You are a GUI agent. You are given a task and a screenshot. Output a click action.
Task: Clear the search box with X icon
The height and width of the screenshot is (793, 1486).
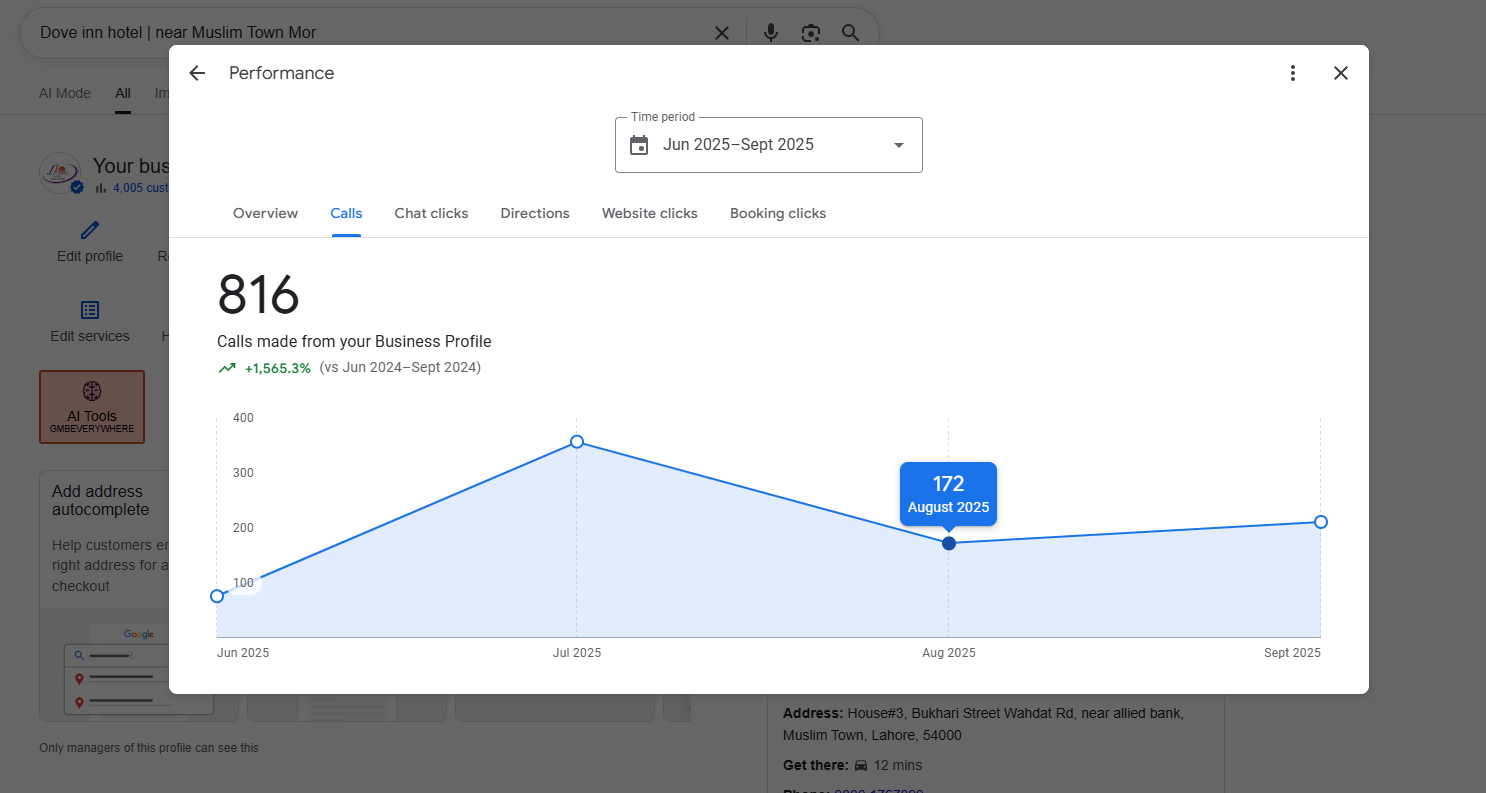coord(722,33)
